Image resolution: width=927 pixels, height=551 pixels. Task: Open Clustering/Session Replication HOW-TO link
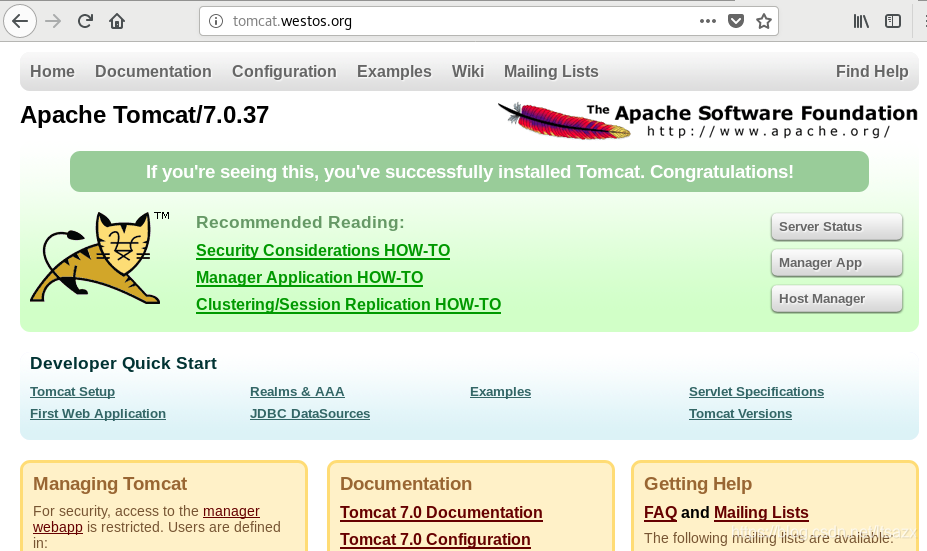(x=348, y=304)
